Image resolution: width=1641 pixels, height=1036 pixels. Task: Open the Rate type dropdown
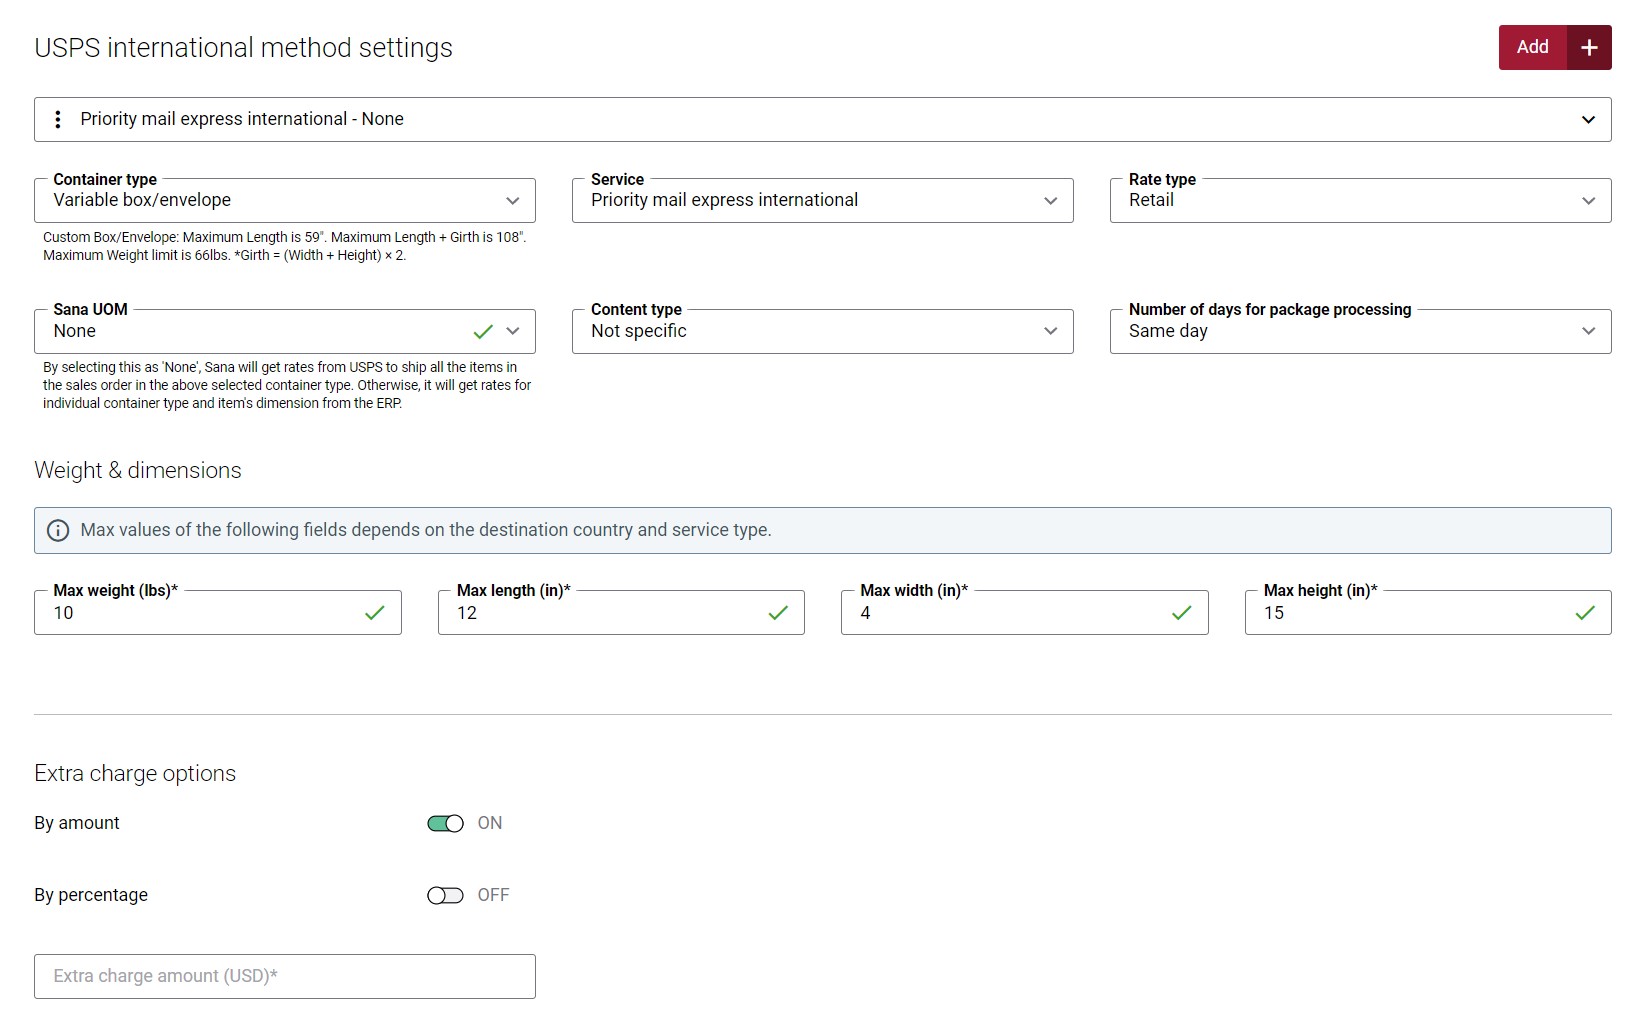[1361, 200]
